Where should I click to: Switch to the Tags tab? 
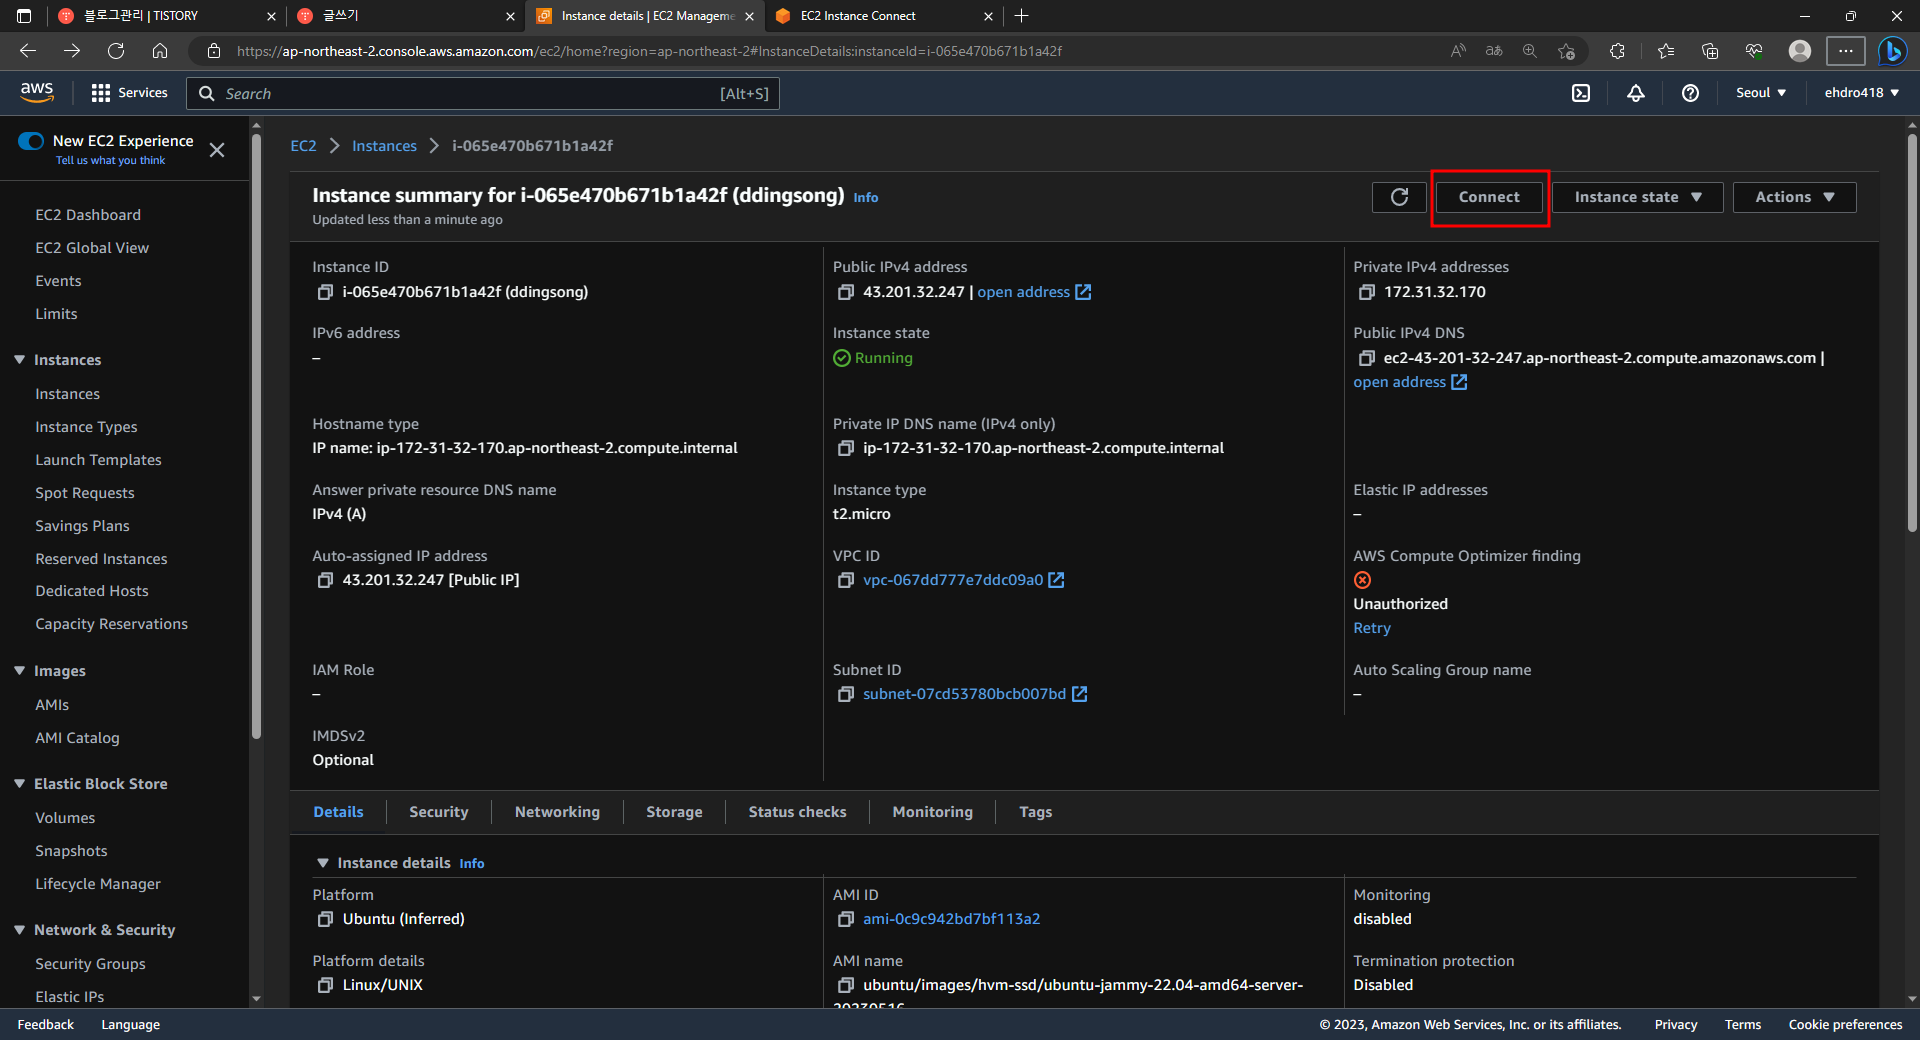click(x=1035, y=812)
